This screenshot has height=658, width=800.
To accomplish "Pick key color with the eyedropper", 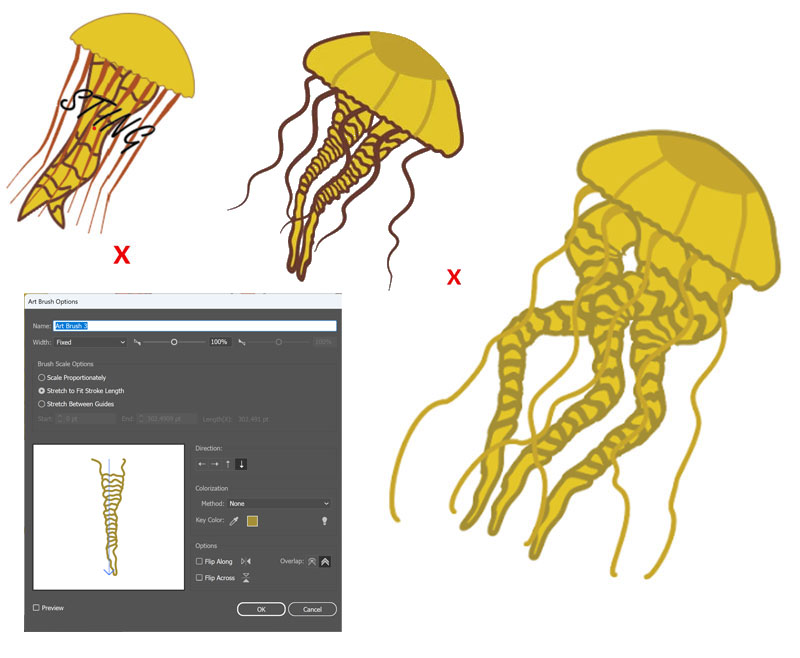I will pos(236,521).
